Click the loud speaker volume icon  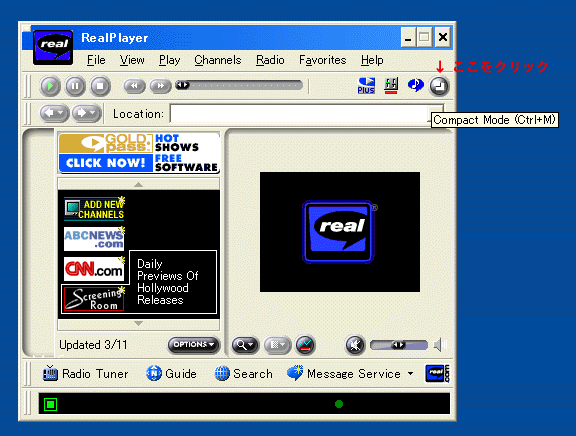(x=439, y=345)
